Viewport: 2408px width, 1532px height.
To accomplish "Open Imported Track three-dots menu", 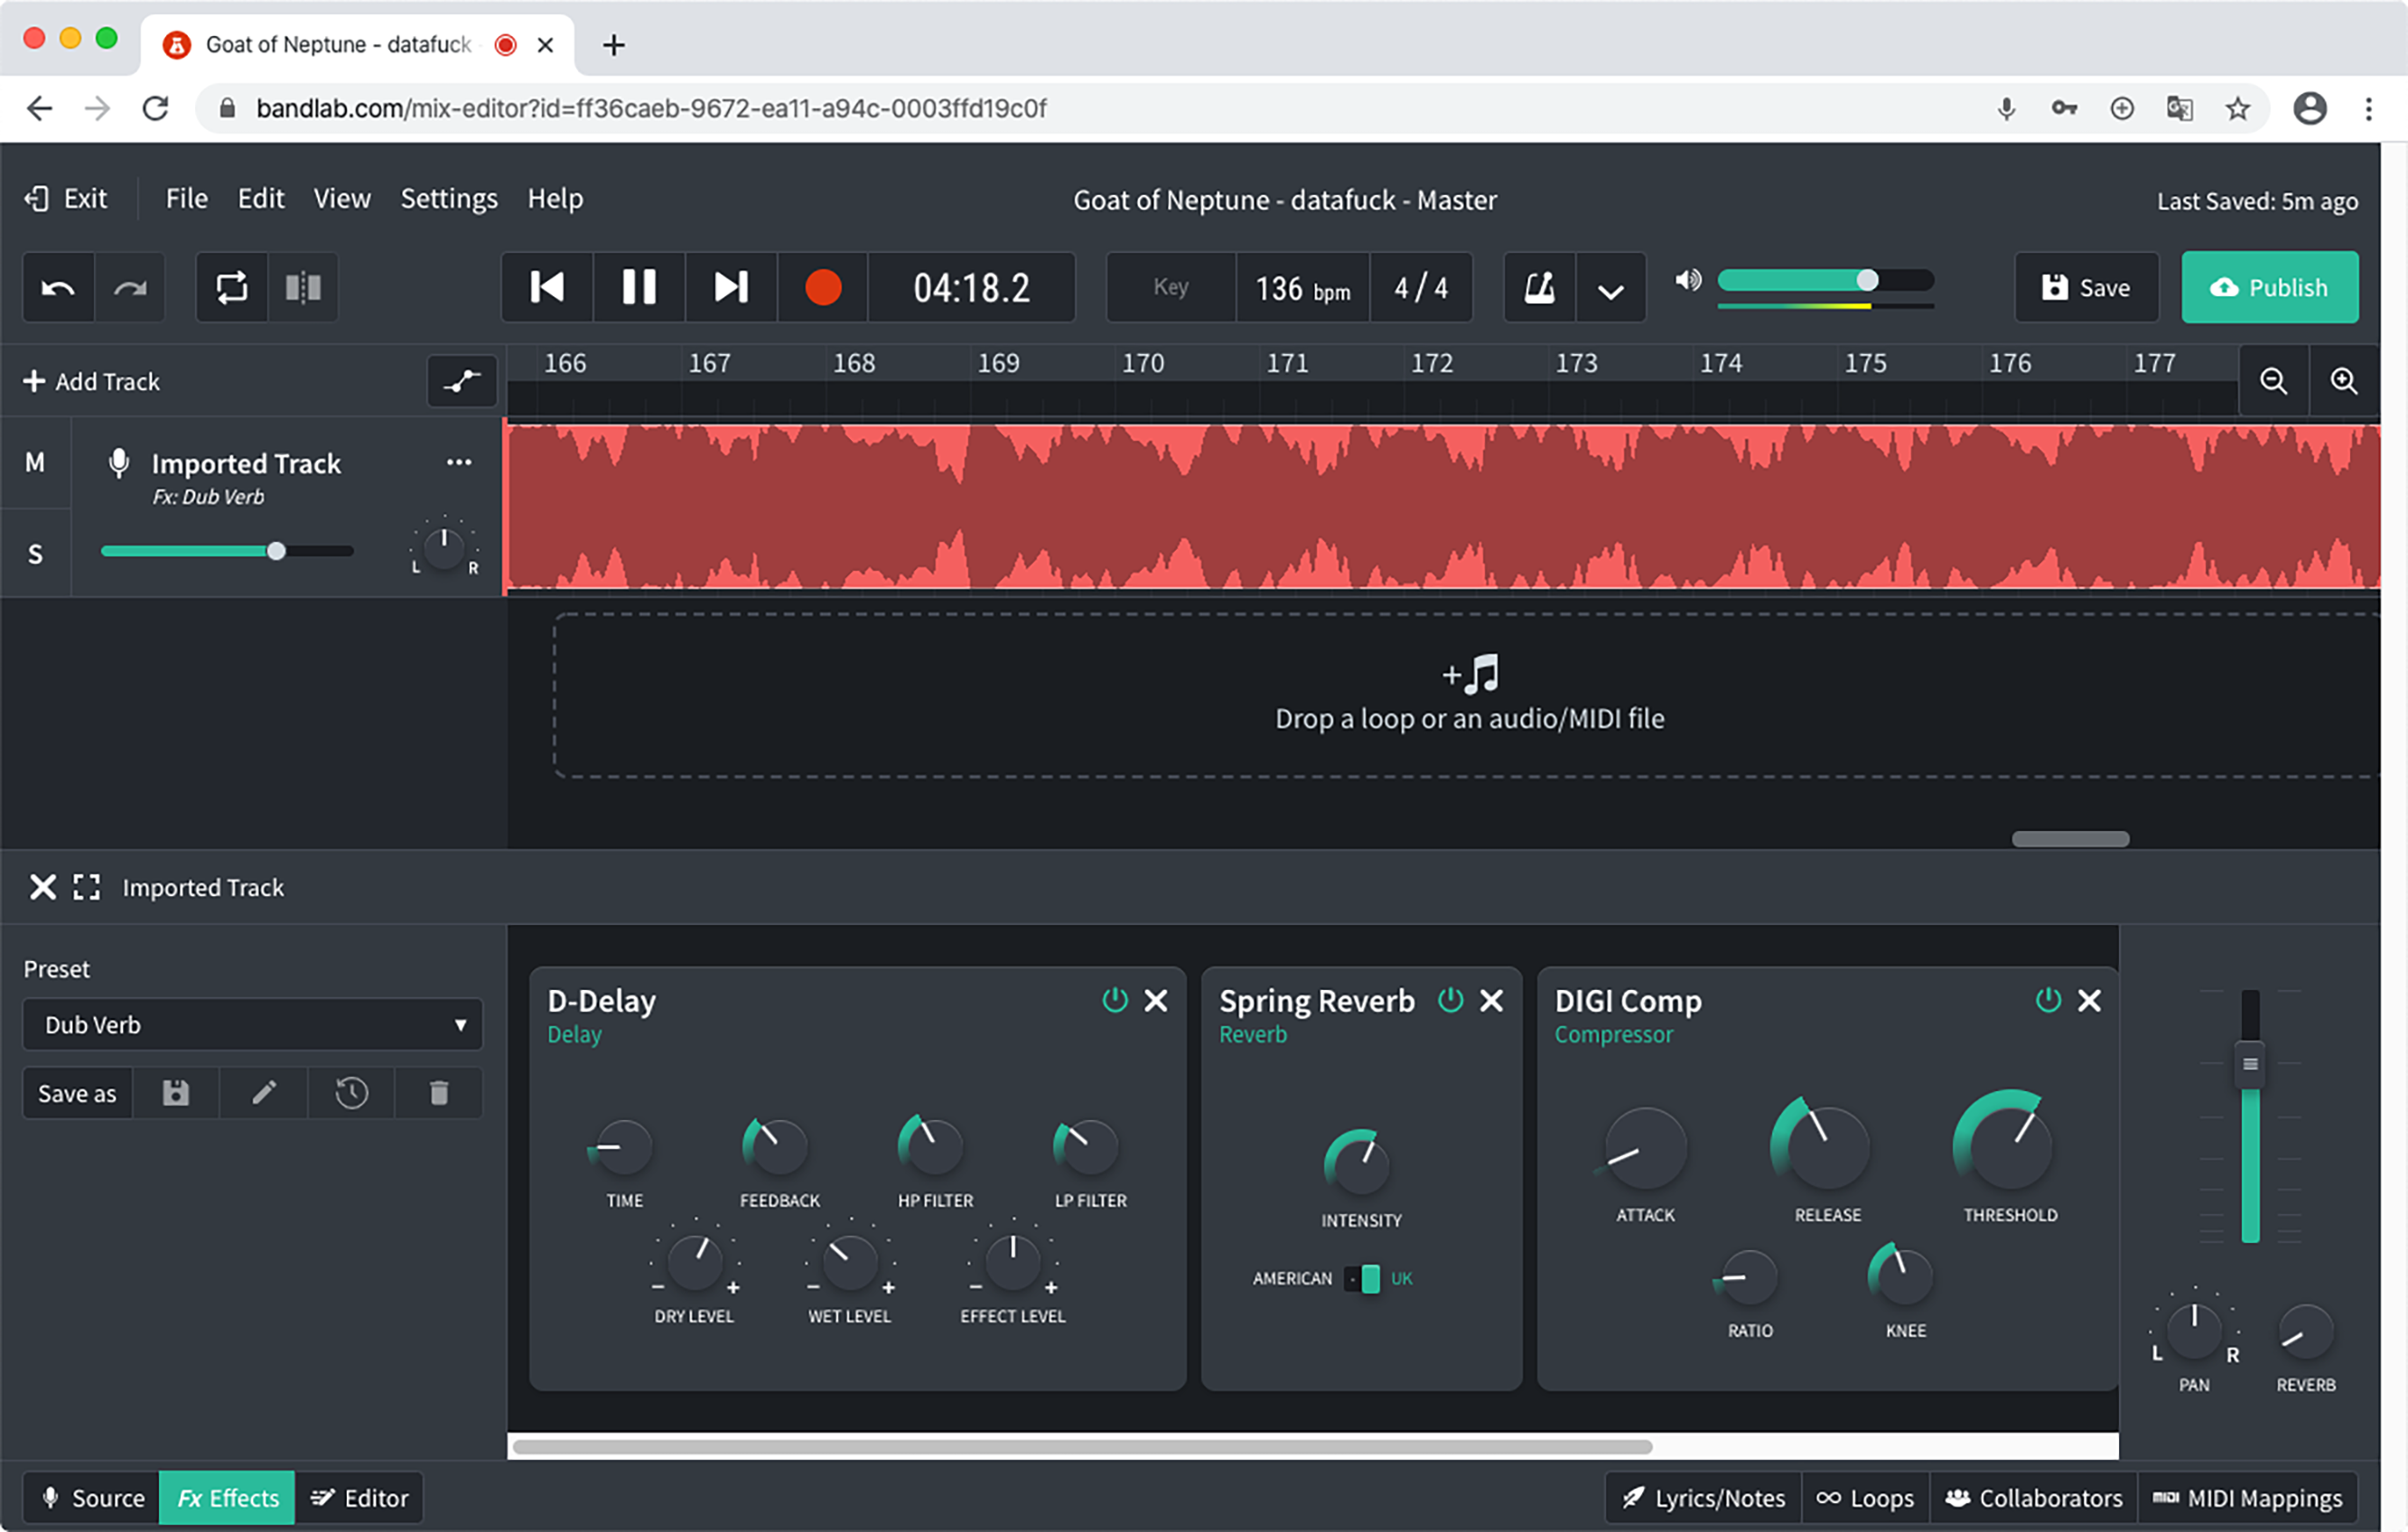I will 459,462.
